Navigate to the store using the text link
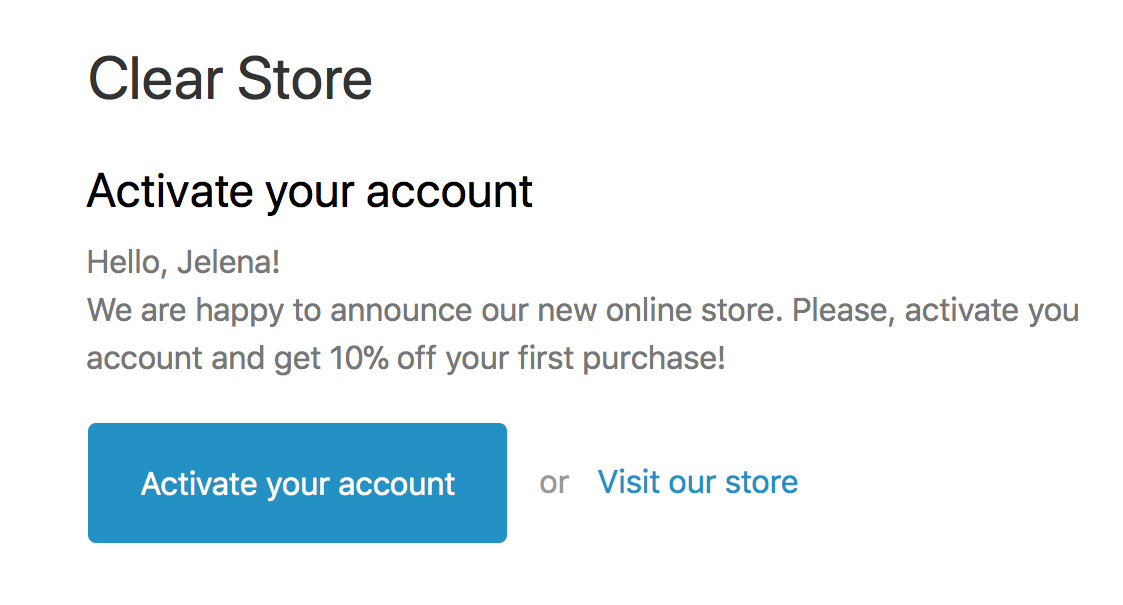 click(697, 481)
